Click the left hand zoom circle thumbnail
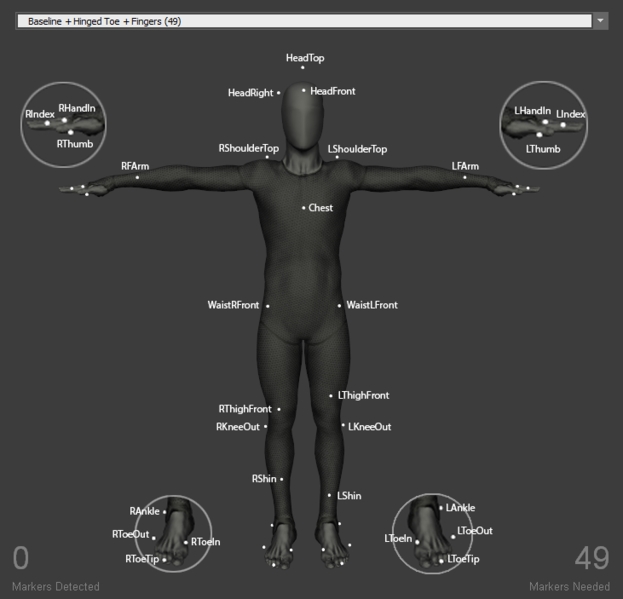The image size is (623, 599). (545, 124)
